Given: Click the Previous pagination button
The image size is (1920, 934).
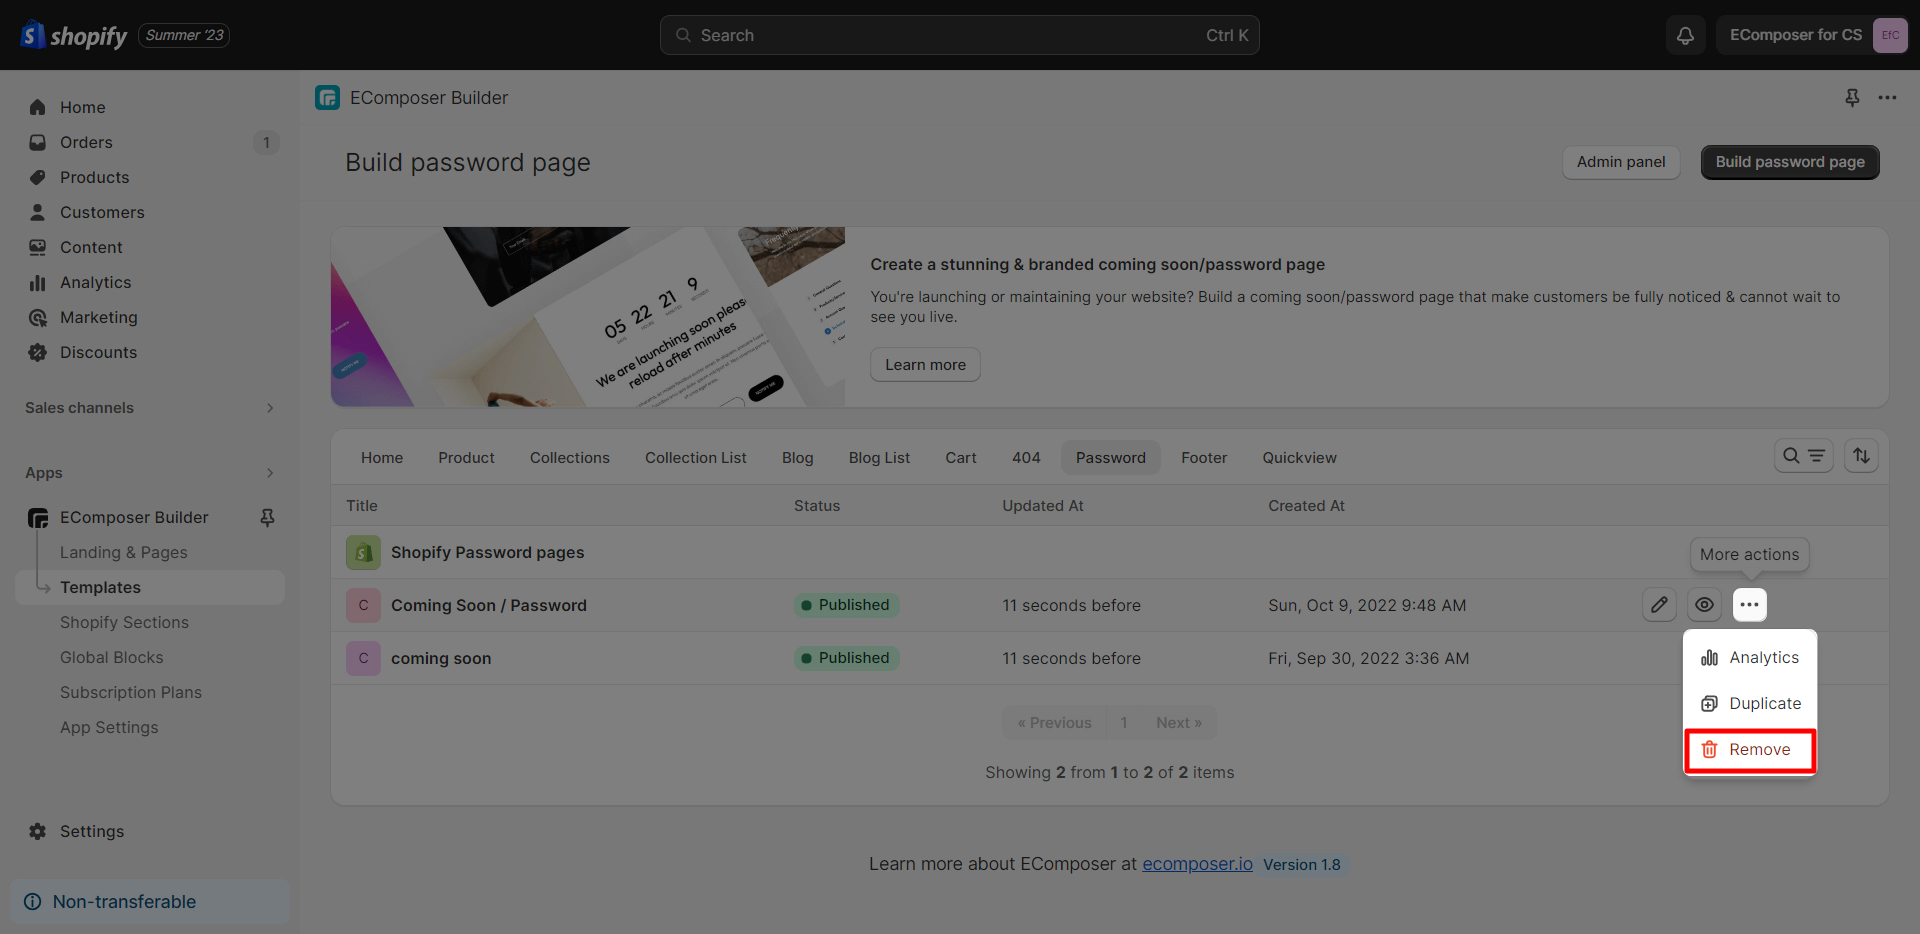Looking at the screenshot, I should [1054, 723].
